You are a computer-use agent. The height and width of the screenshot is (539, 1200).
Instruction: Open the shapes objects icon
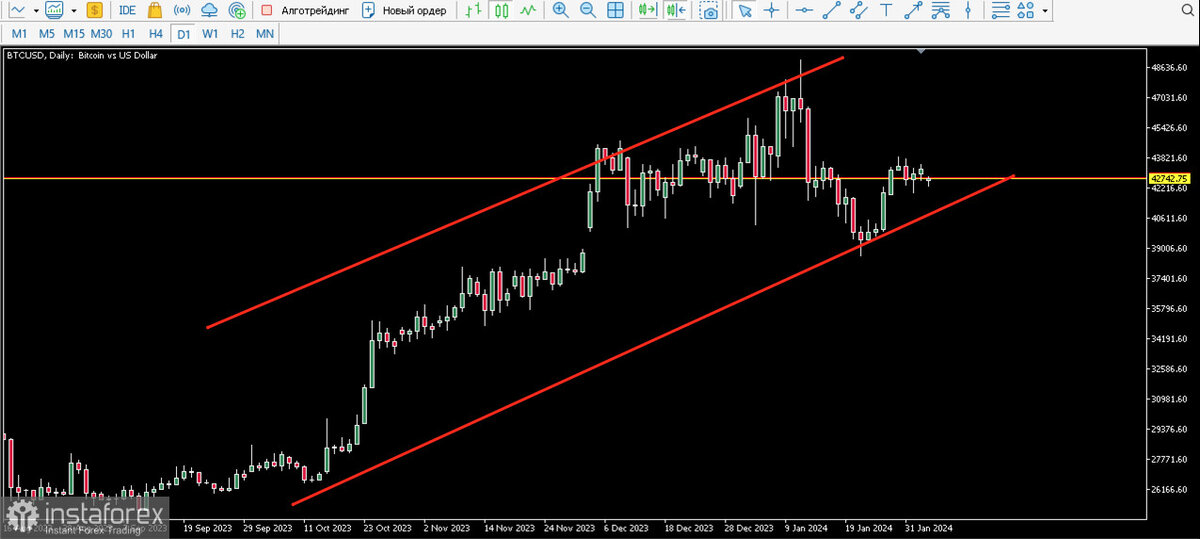coord(1027,10)
